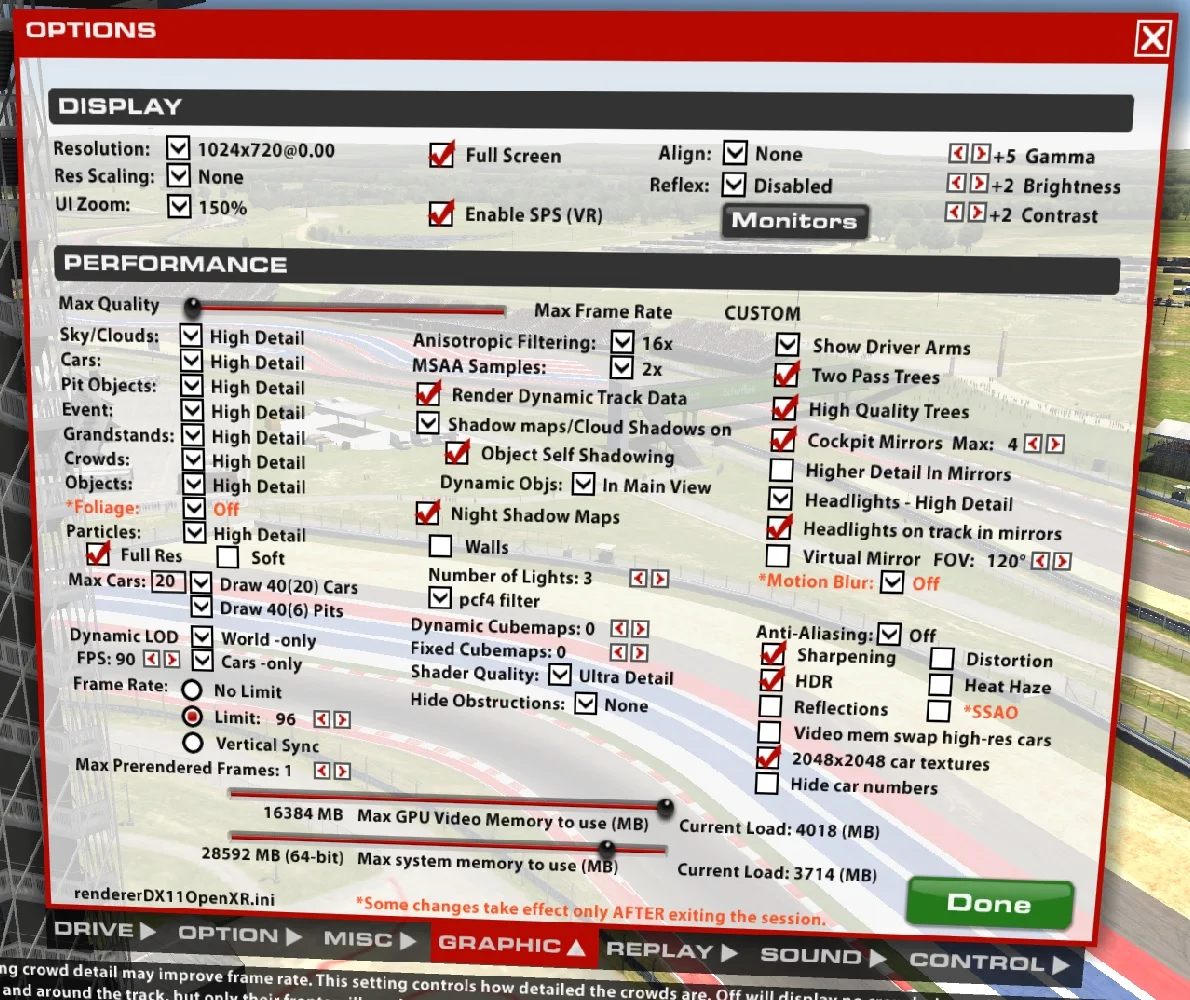Adjust Max Quality slider handle
The width and height of the screenshot is (1190, 1000).
click(x=193, y=307)
